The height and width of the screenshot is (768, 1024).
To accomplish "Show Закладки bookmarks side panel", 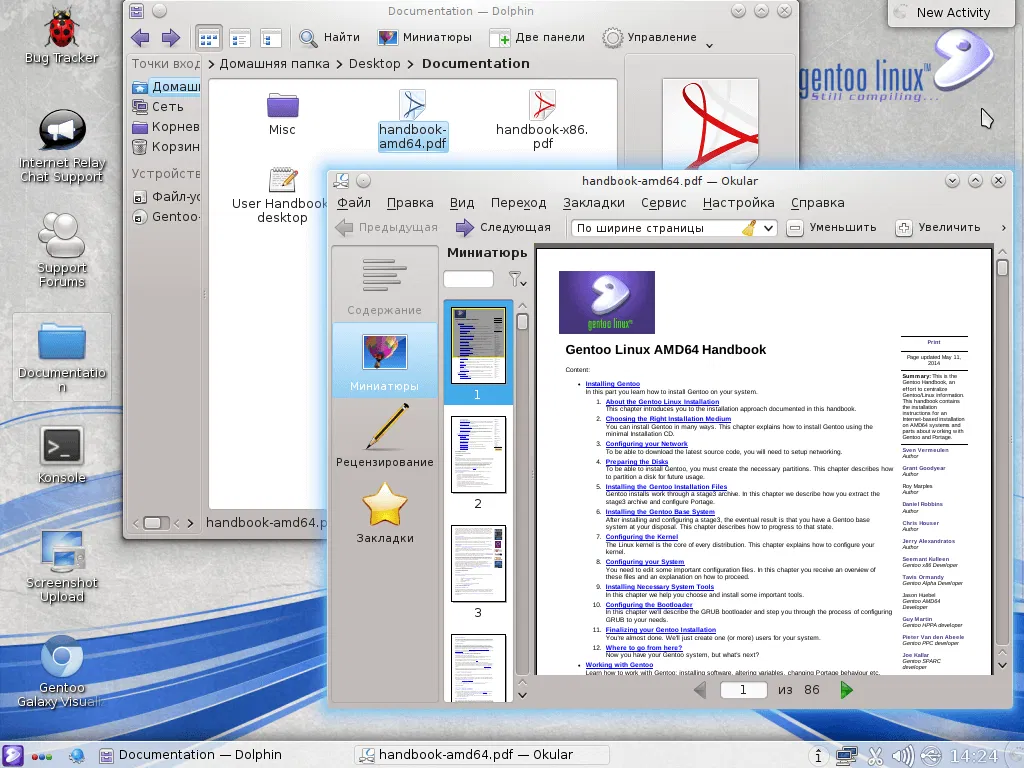I will click(x=385, y=513).
